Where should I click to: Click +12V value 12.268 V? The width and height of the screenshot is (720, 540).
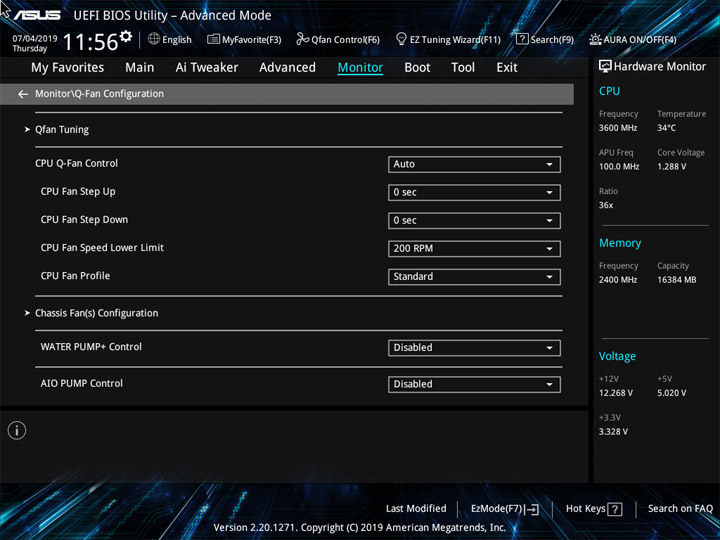coord(615,393)
